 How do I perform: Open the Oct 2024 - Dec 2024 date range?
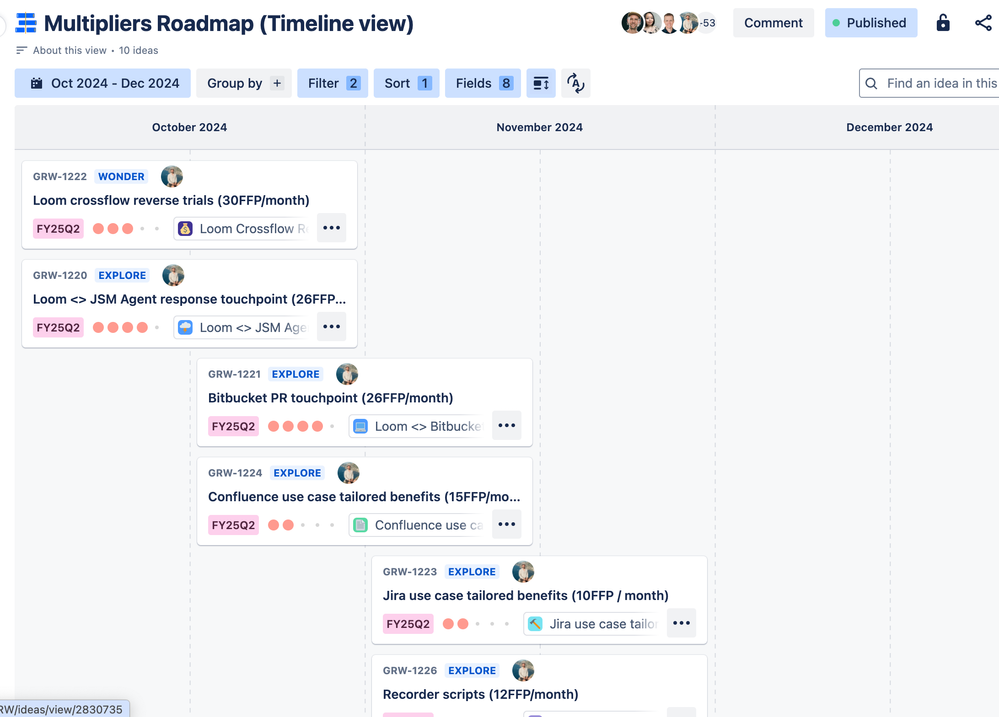point(103,83)
